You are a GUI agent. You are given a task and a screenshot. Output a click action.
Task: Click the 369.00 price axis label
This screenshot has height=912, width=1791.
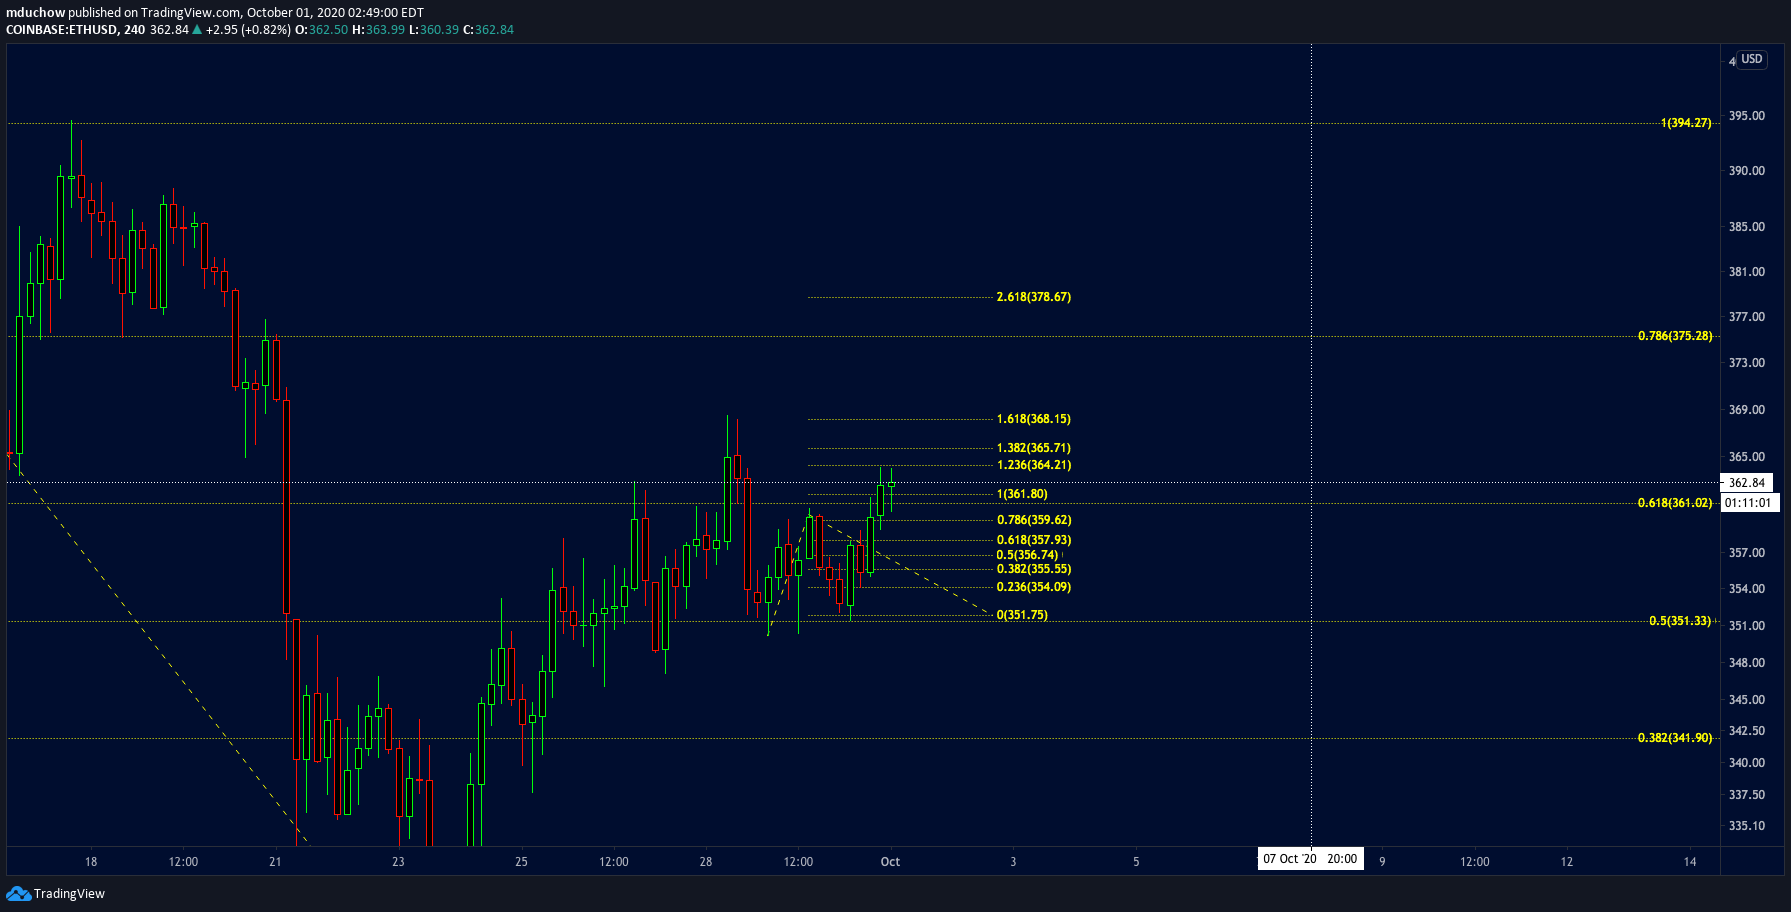pos(1747,410)
